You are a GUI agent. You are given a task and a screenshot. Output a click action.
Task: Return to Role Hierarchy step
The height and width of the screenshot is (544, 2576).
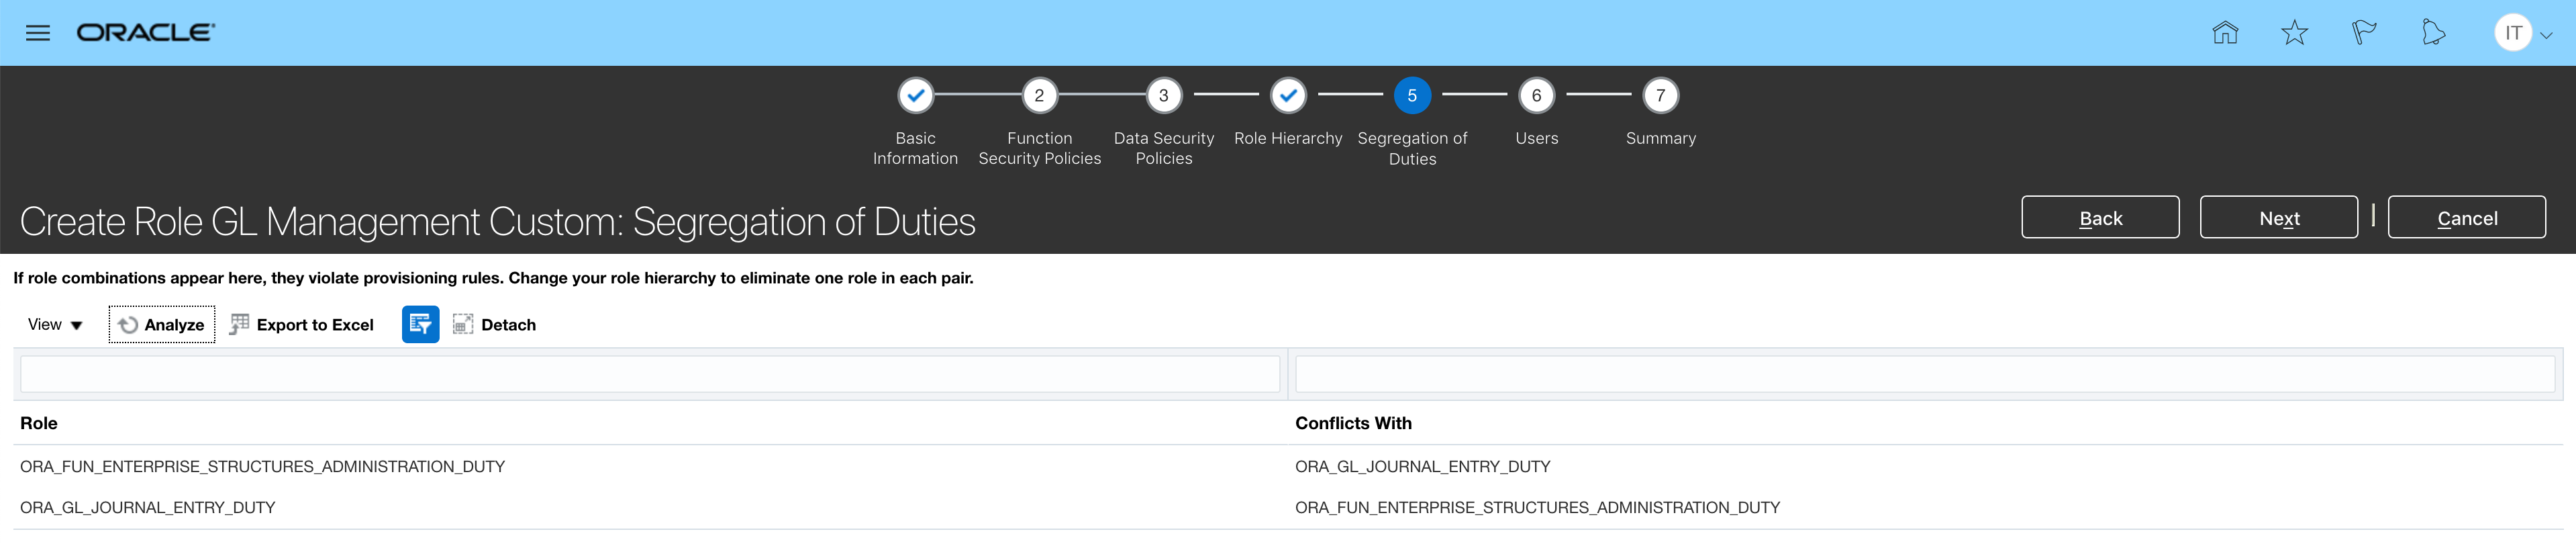pos(1288,96)
